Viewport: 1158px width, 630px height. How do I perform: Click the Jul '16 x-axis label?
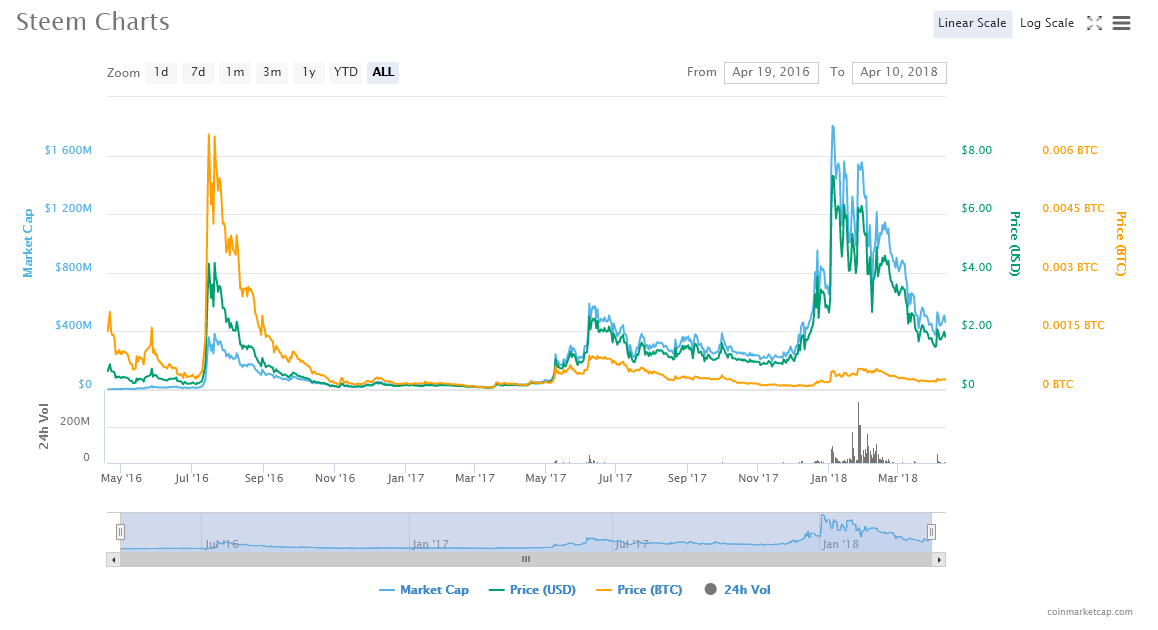[191, 479]
